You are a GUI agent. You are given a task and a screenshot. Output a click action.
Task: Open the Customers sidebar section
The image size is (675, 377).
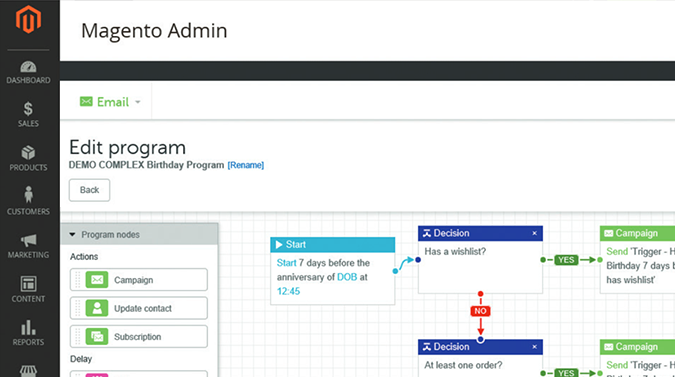(28, 201)
